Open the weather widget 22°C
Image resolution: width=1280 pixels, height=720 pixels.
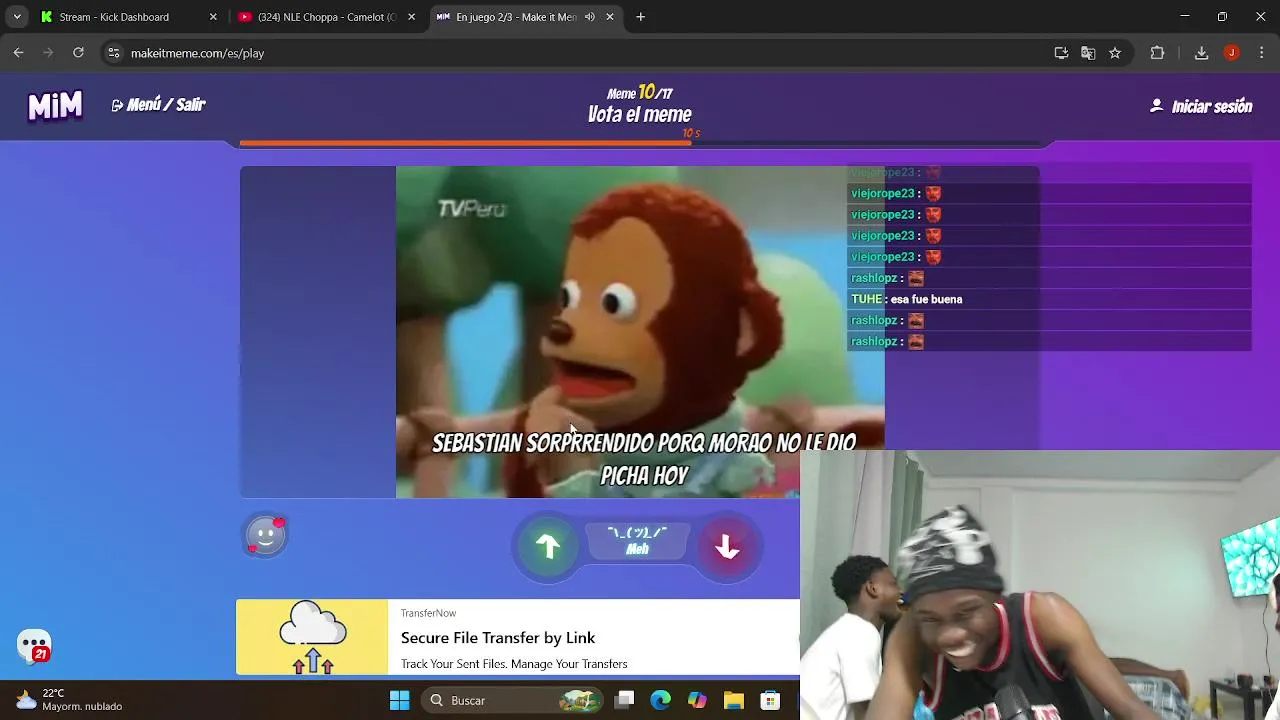[68, 700]
